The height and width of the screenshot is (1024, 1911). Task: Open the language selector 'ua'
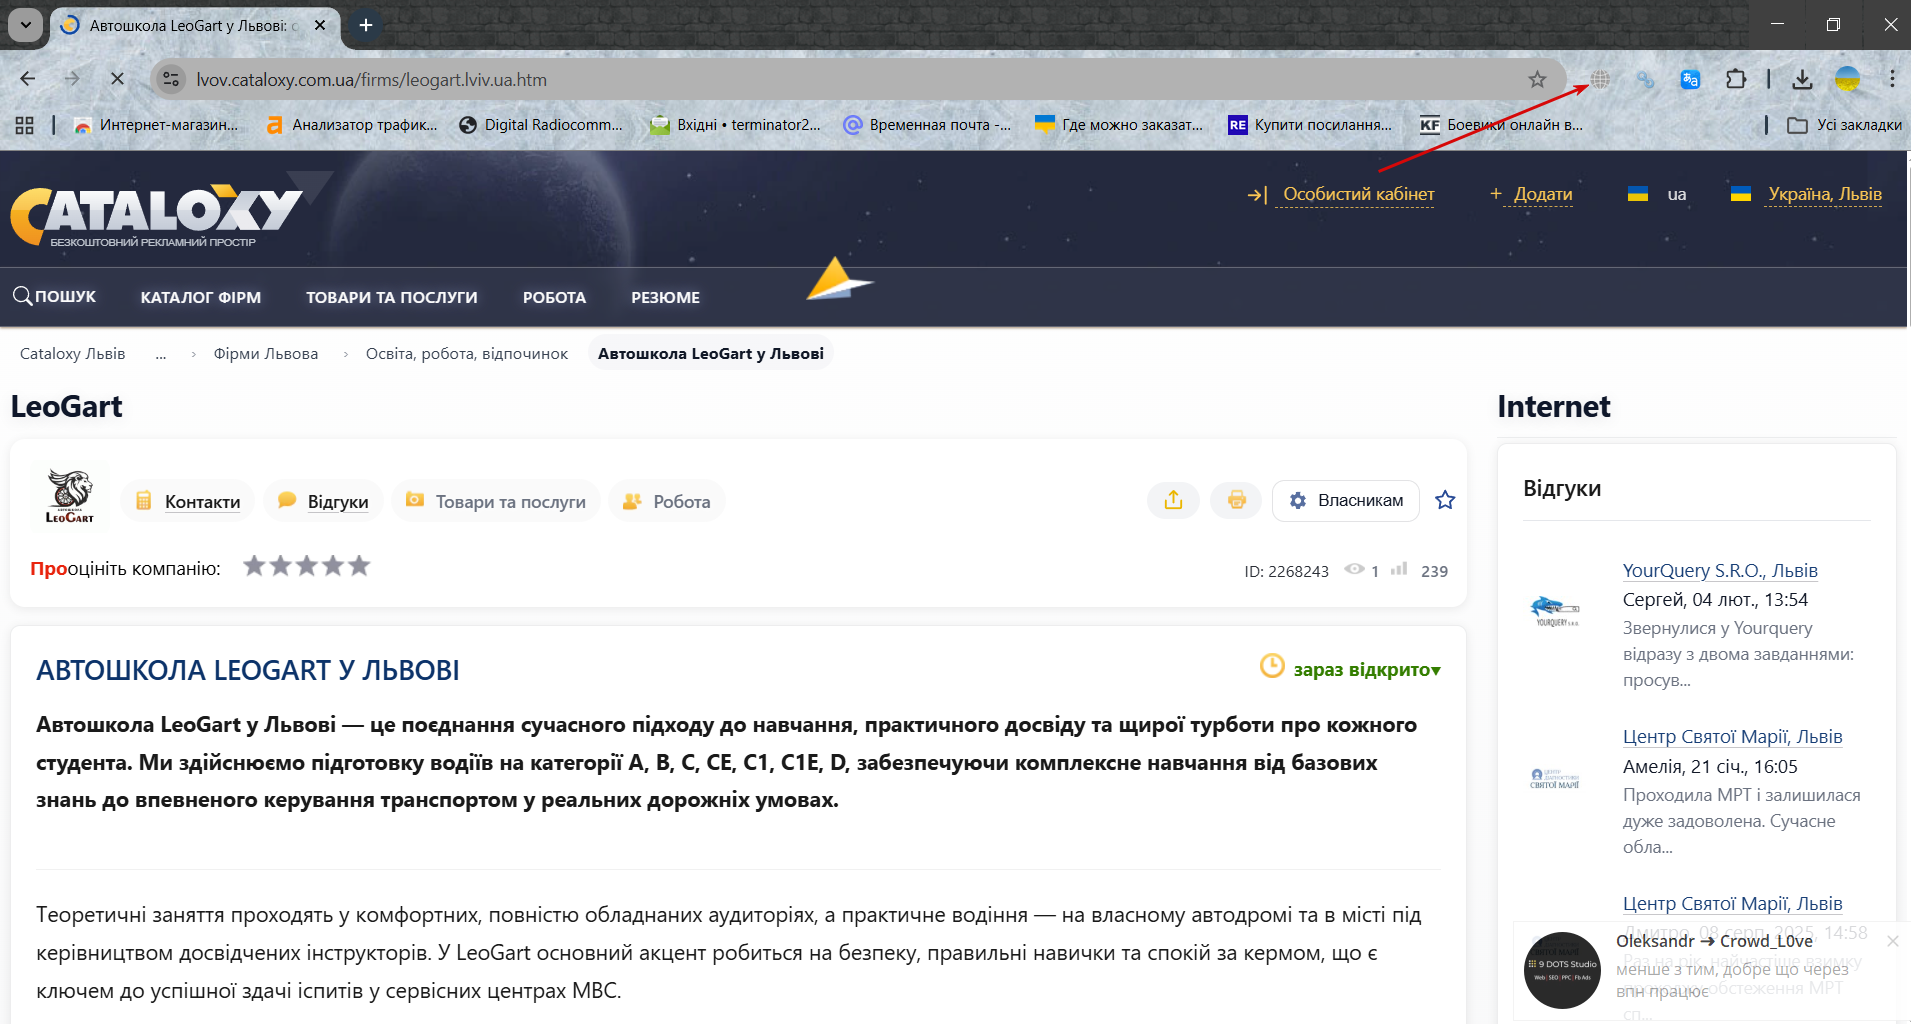(x=1657, y=194)
